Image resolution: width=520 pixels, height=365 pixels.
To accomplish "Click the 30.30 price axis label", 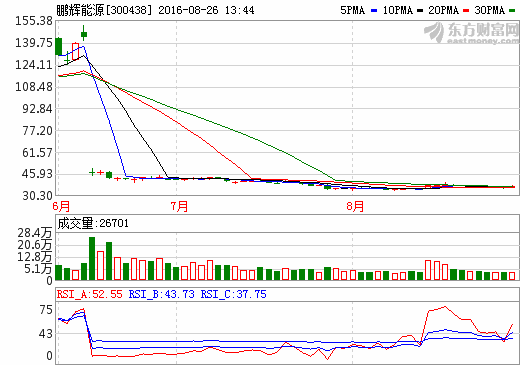I will pos(37,196).
